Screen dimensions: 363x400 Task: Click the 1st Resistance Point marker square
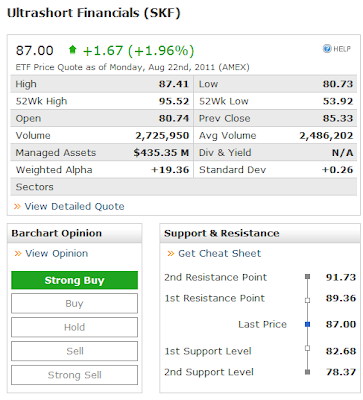pos(307,300)
